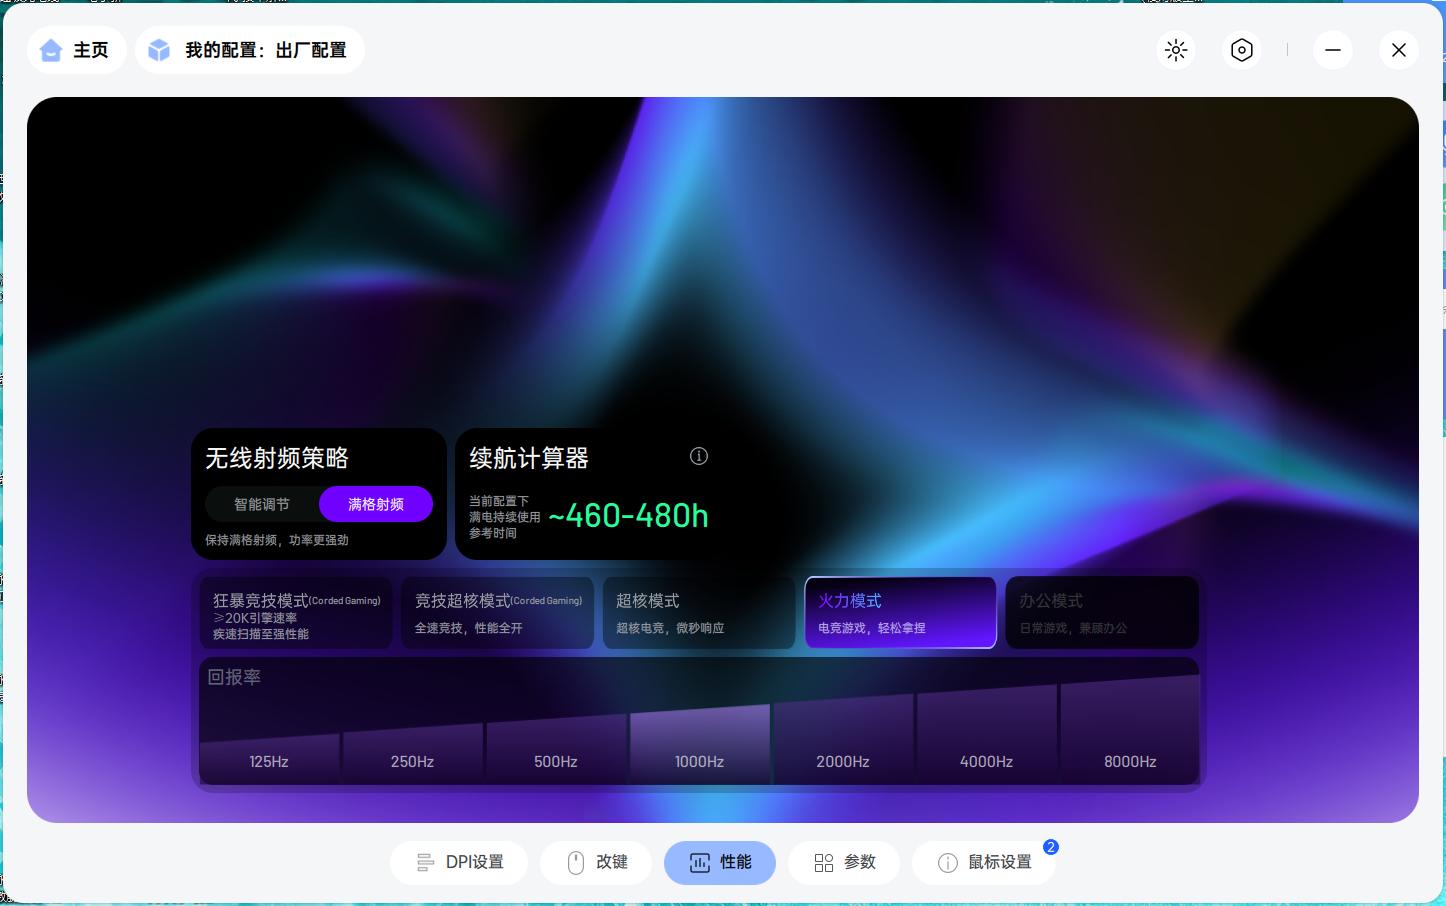Toggle the brightness theme sun icon
Viewport: 1446px width, 906px height.
pos(1176,50)
